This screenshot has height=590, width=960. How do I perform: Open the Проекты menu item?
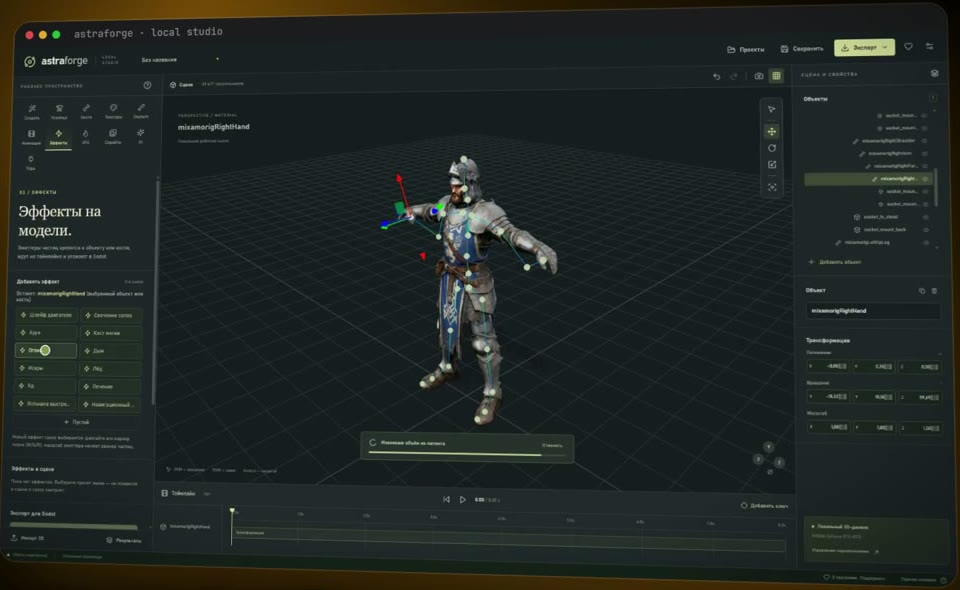746,50
